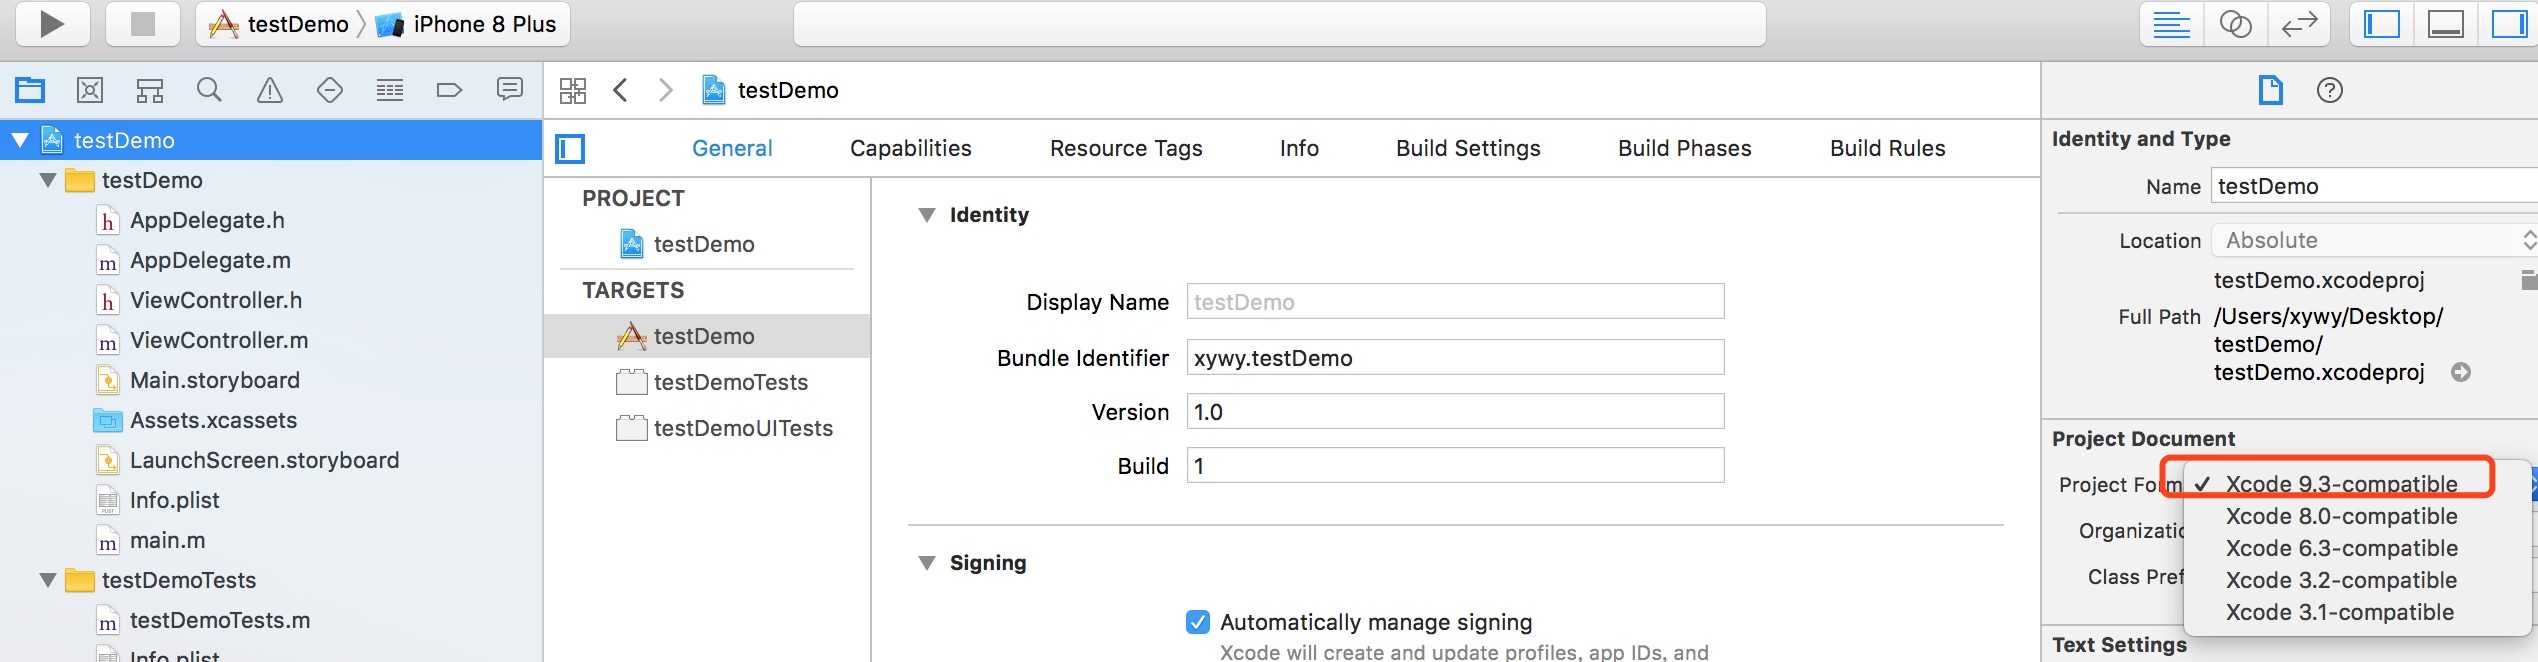The image size is (2538, 662).
Task: Open the Source Control navigator
Action: point(90,90)
